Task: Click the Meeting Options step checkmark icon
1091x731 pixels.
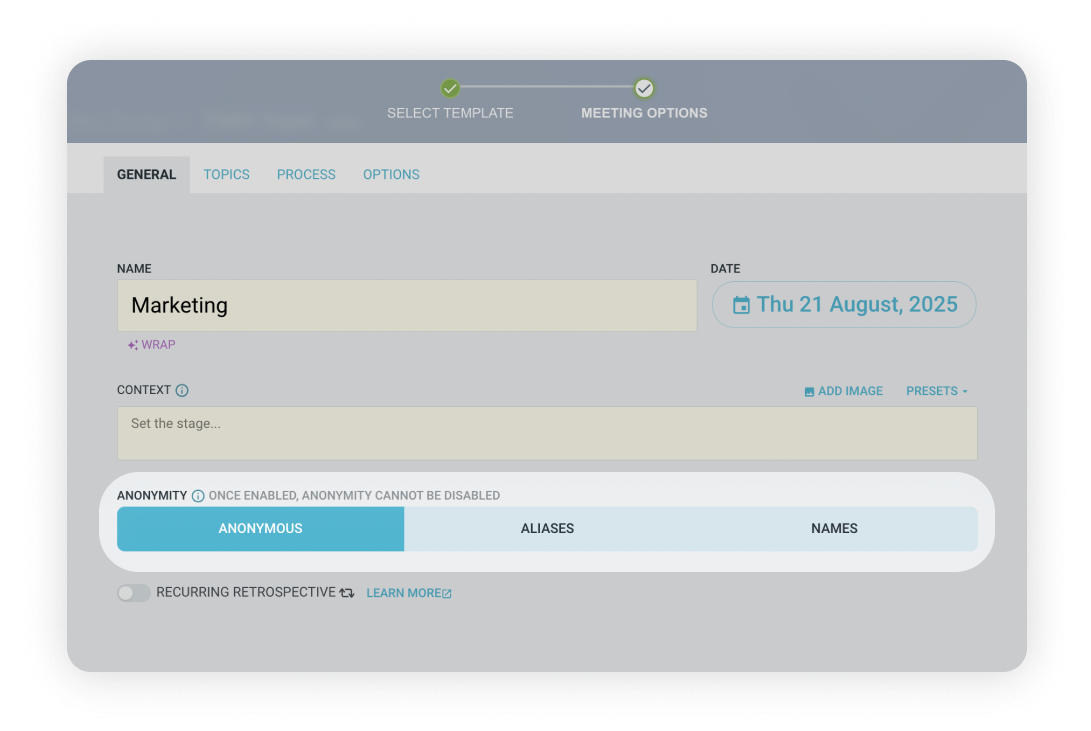Action: [644, 88]
